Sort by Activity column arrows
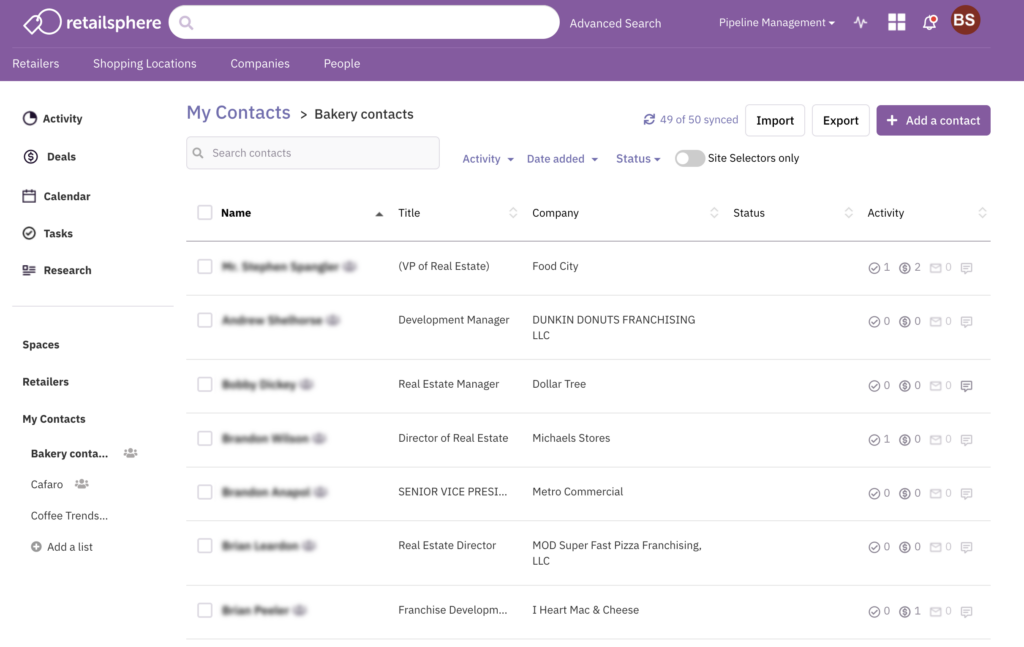This screenshot has width=1024, height=647. [x=982, y=213]
